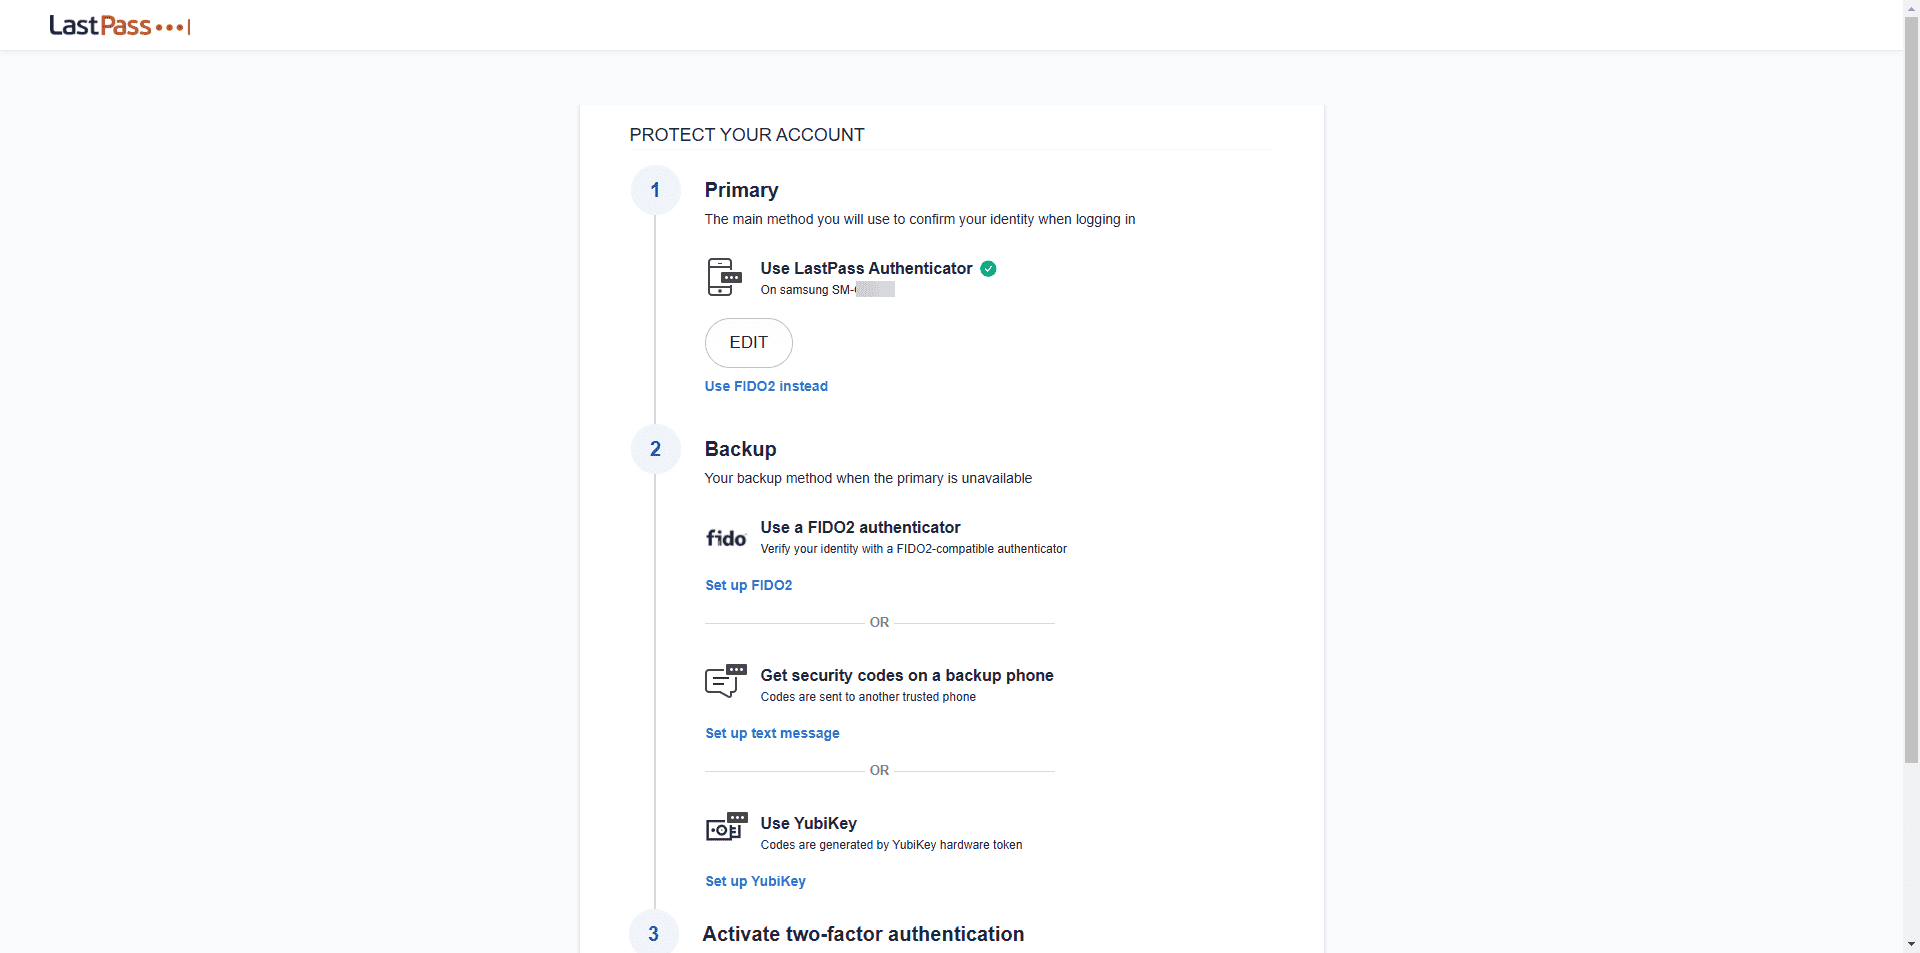The height and width of the screenshot is (953, 1920).
Task: Click Get security codes on a backup phone
Action: pyautogui.click(x=907, y=675)
